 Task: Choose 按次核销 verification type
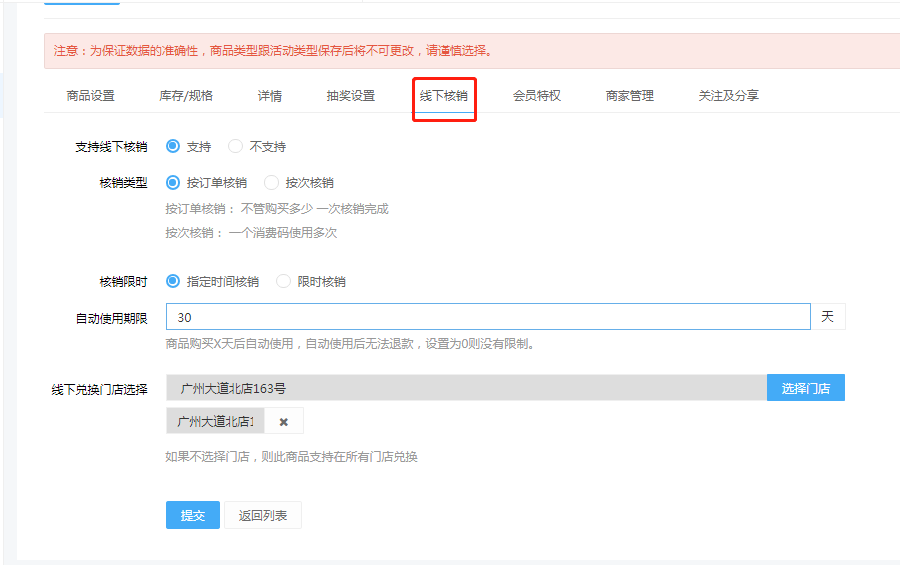coord(271,183)
